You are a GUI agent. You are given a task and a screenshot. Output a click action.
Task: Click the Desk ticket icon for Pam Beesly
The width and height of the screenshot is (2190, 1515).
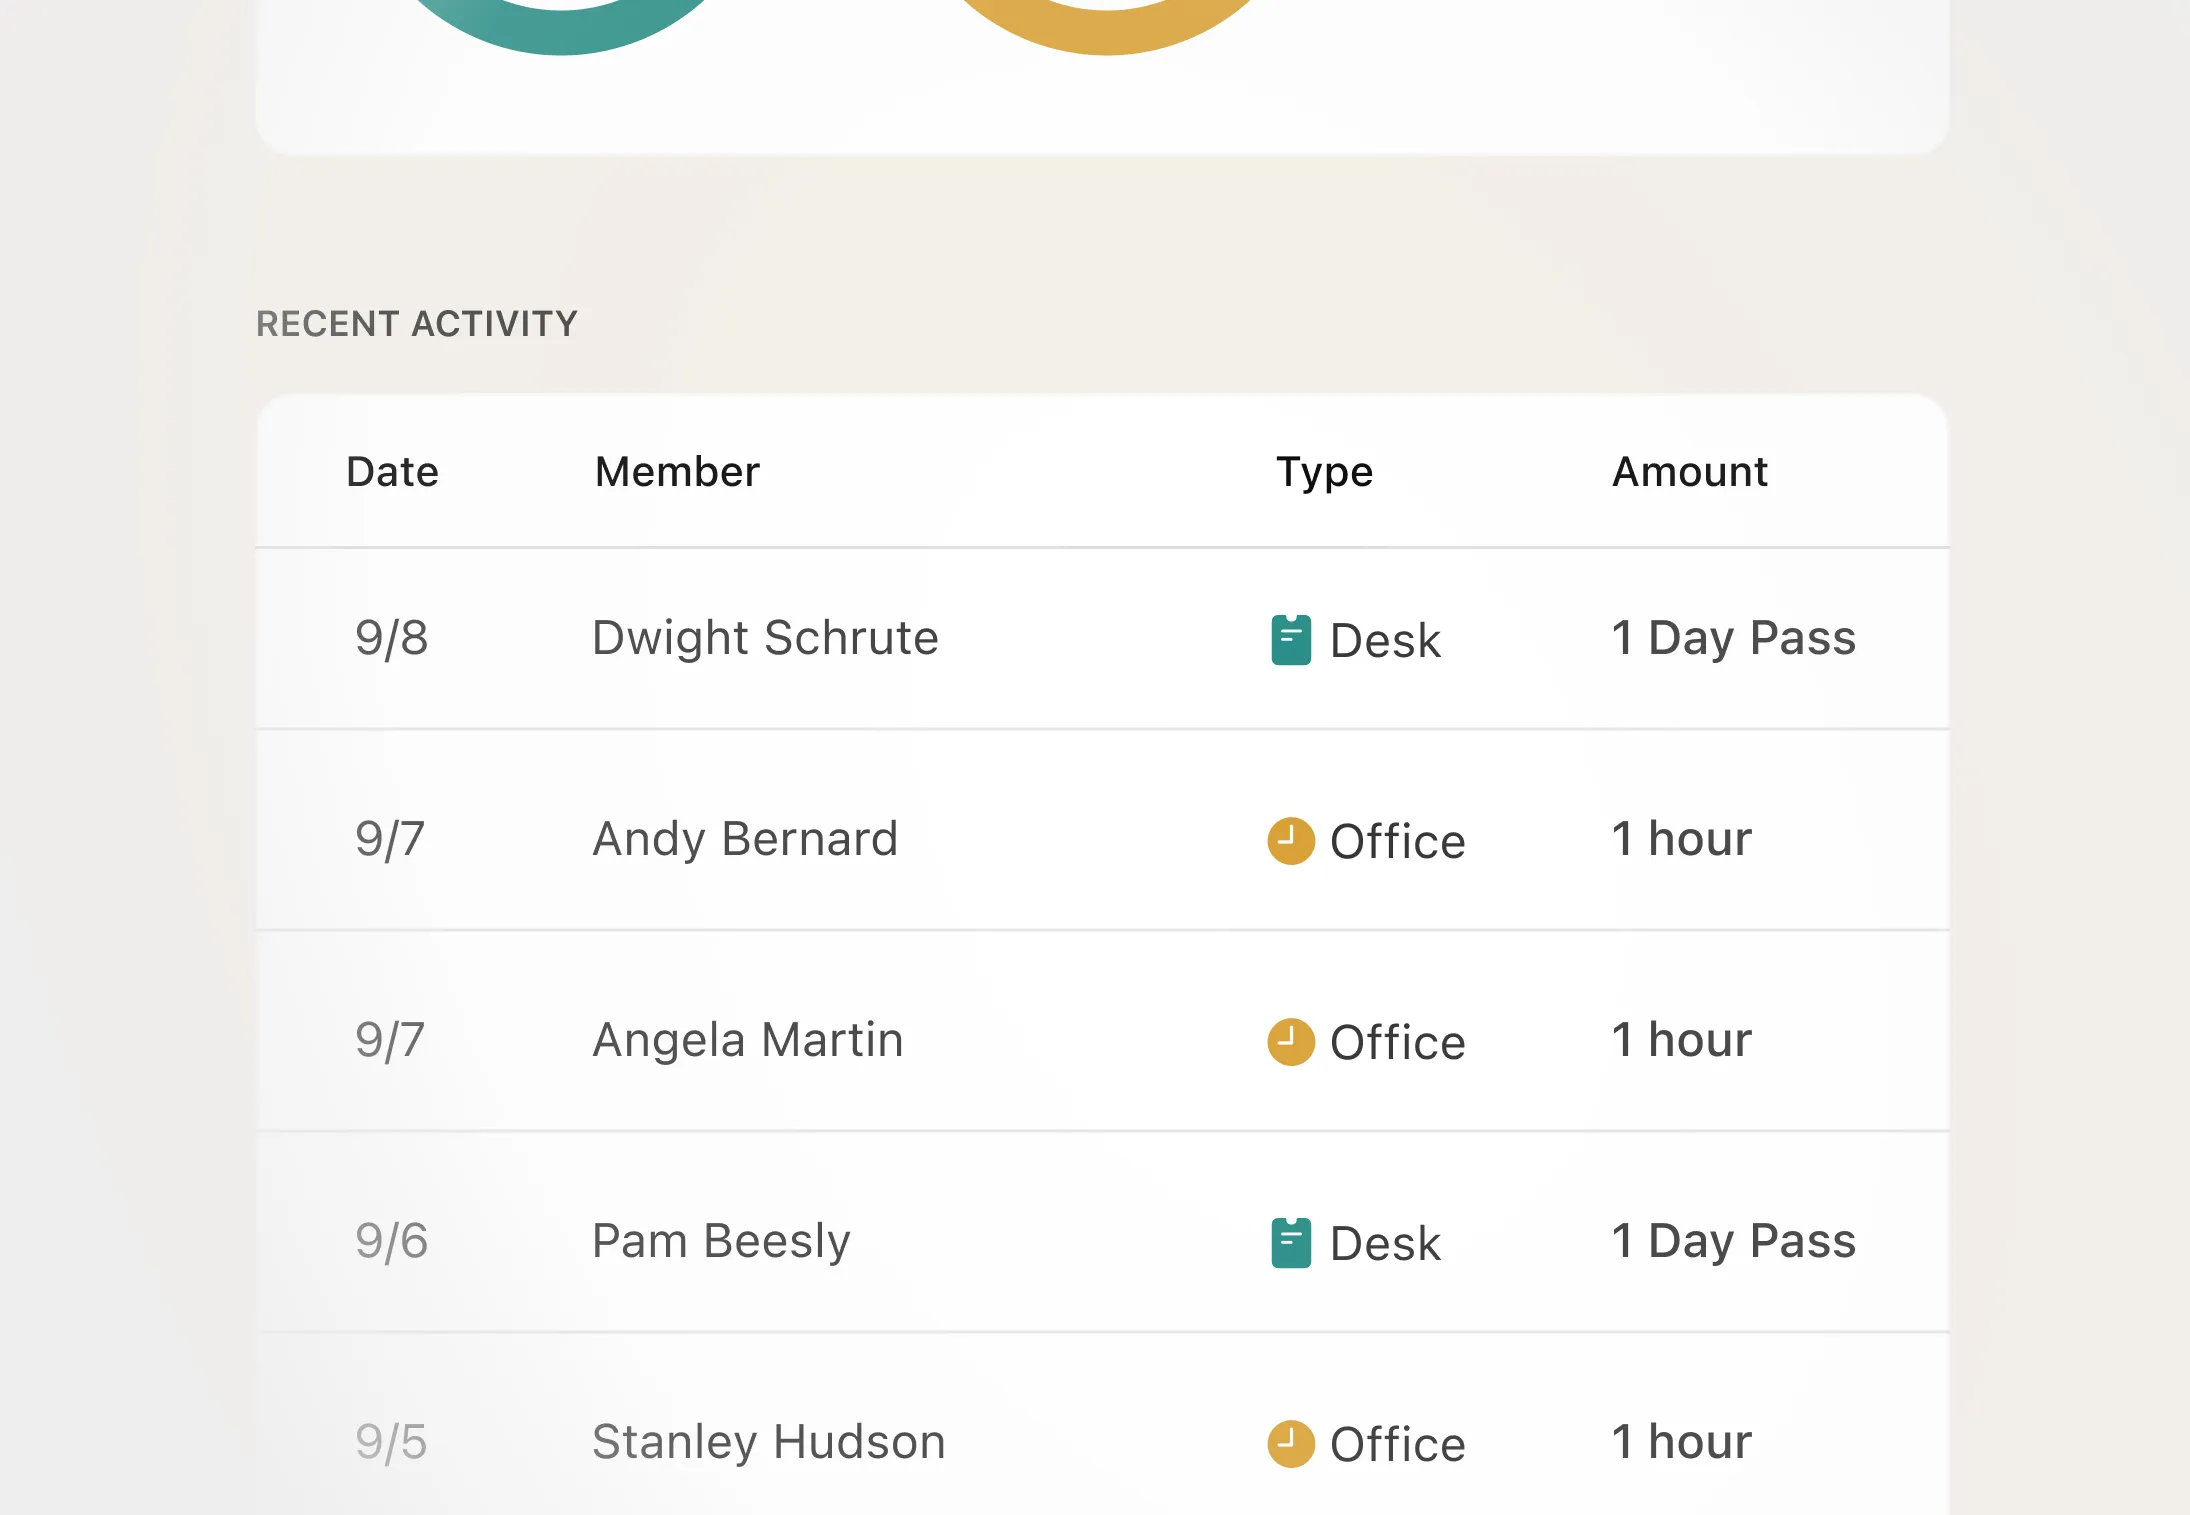(x=1291, y=1243)
